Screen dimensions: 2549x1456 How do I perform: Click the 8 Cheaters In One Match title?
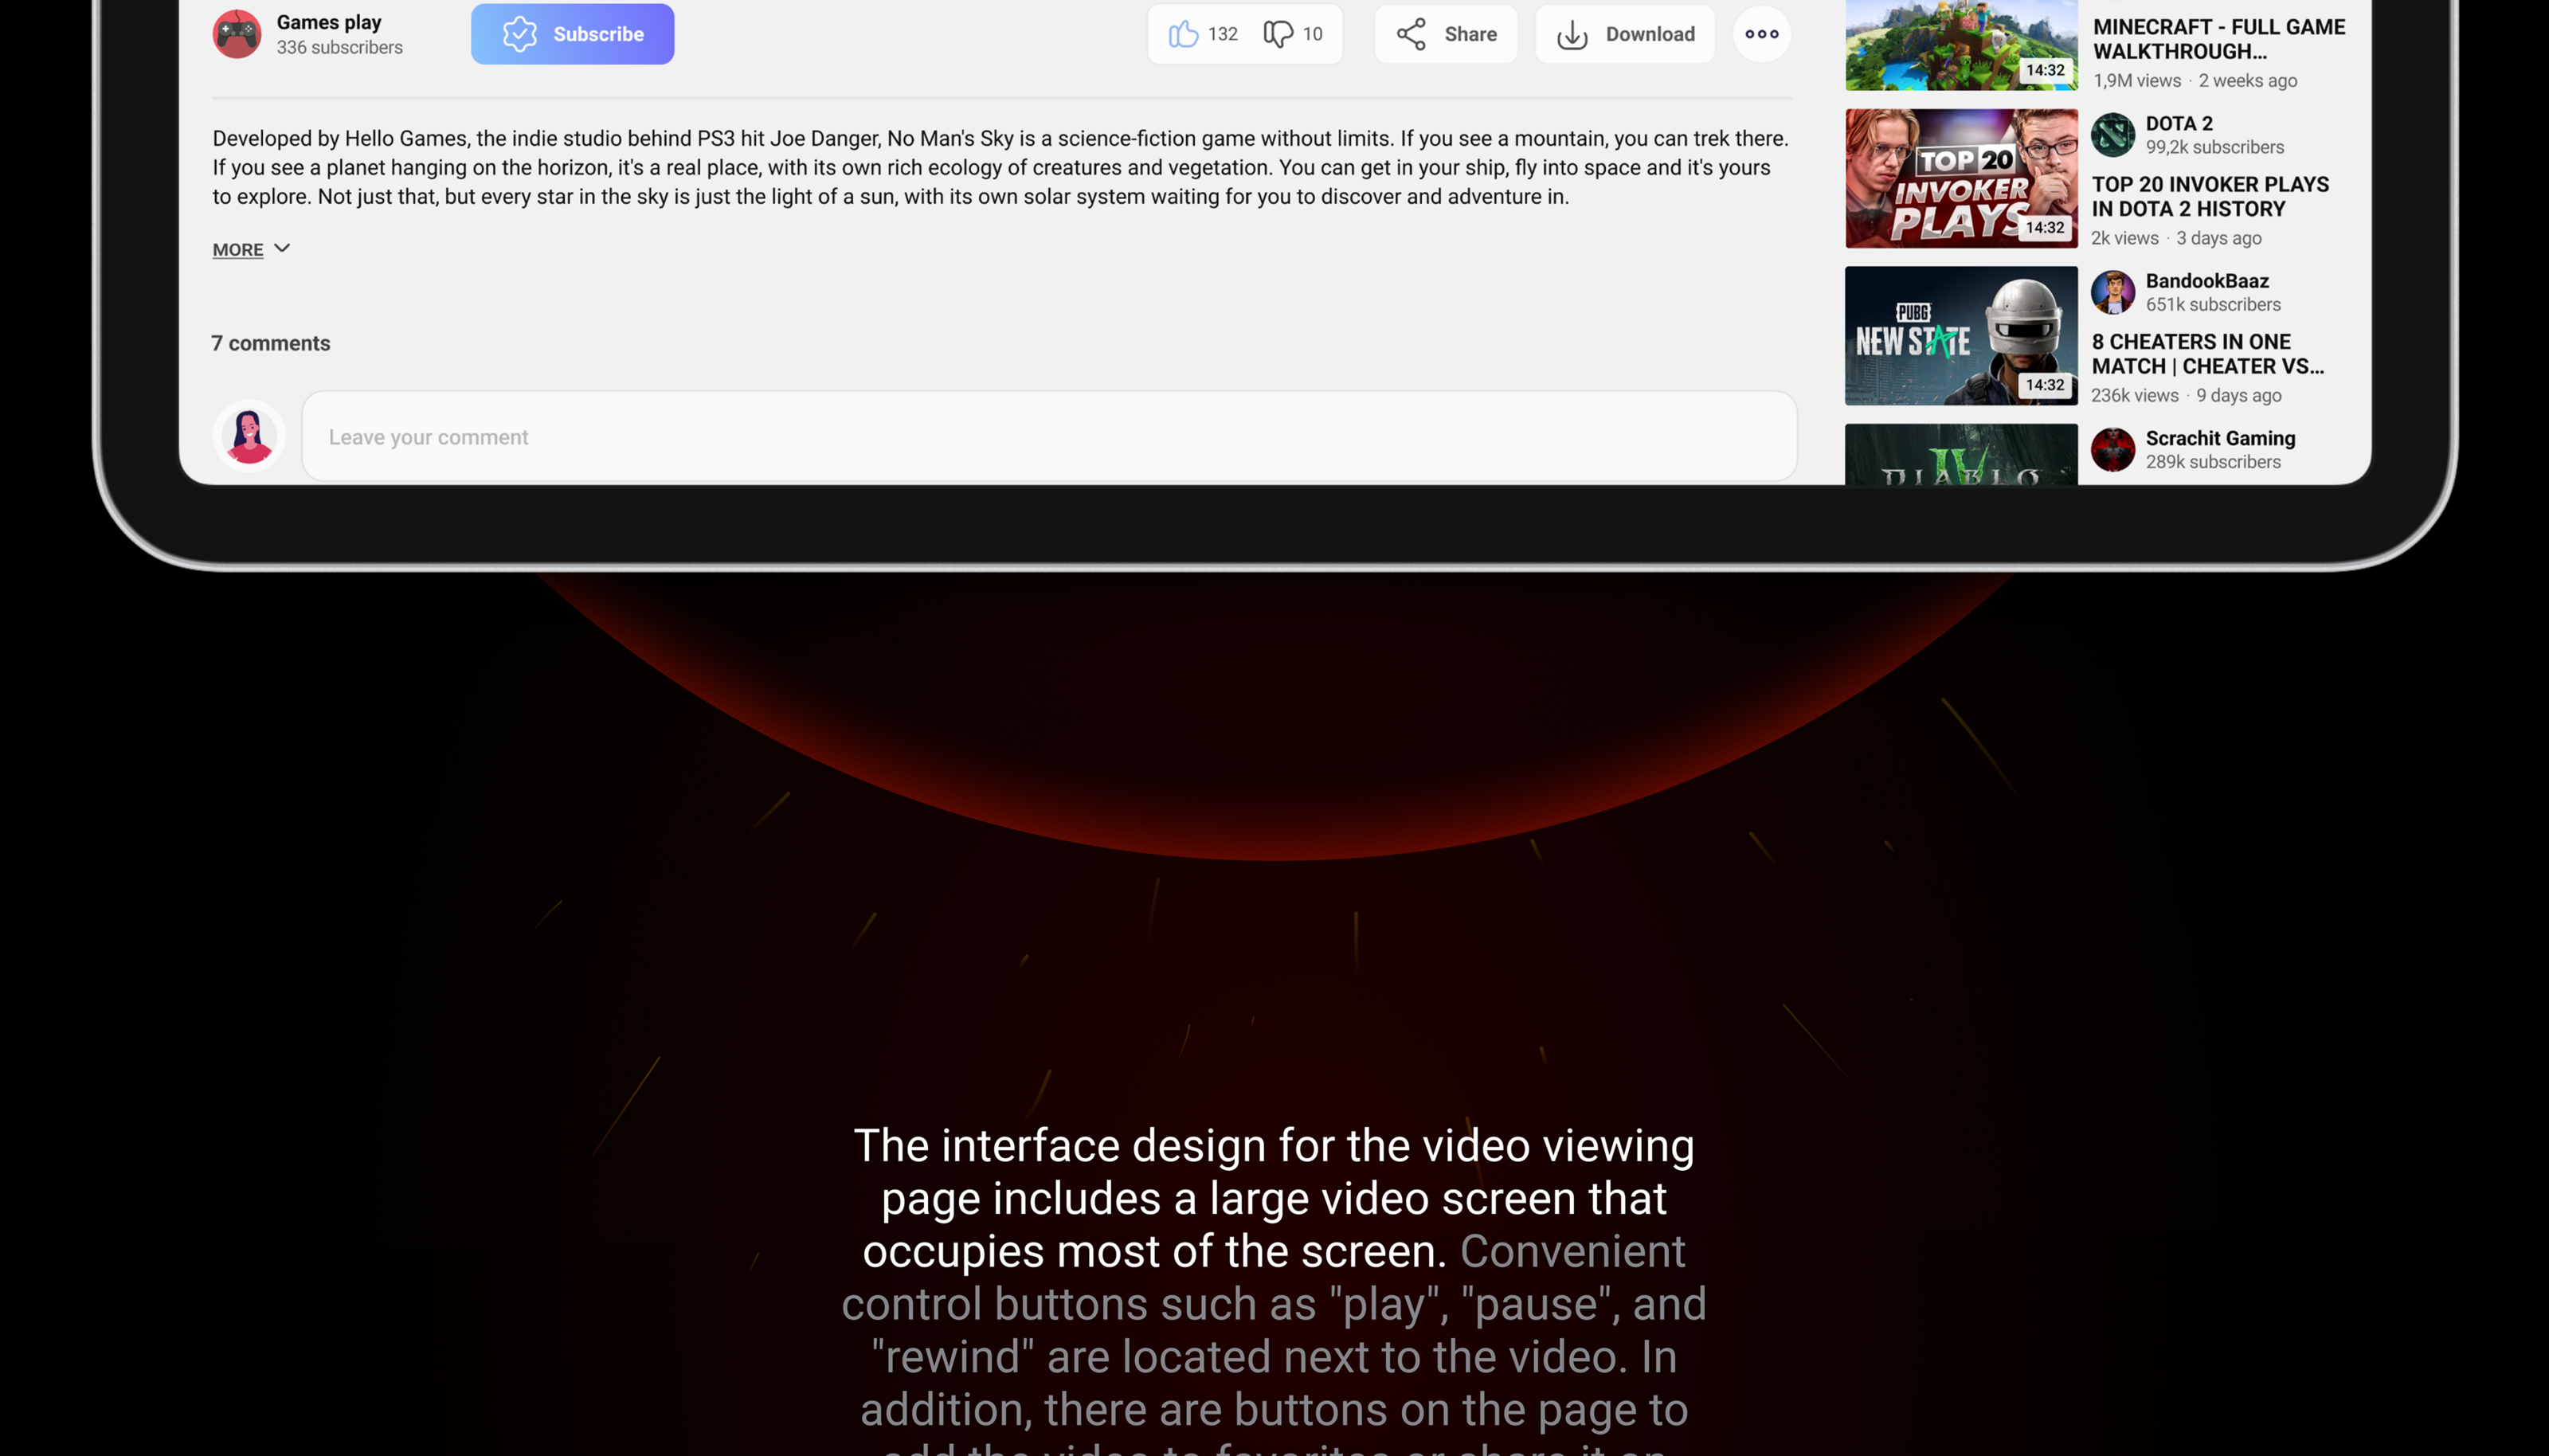pos(2207,354)
